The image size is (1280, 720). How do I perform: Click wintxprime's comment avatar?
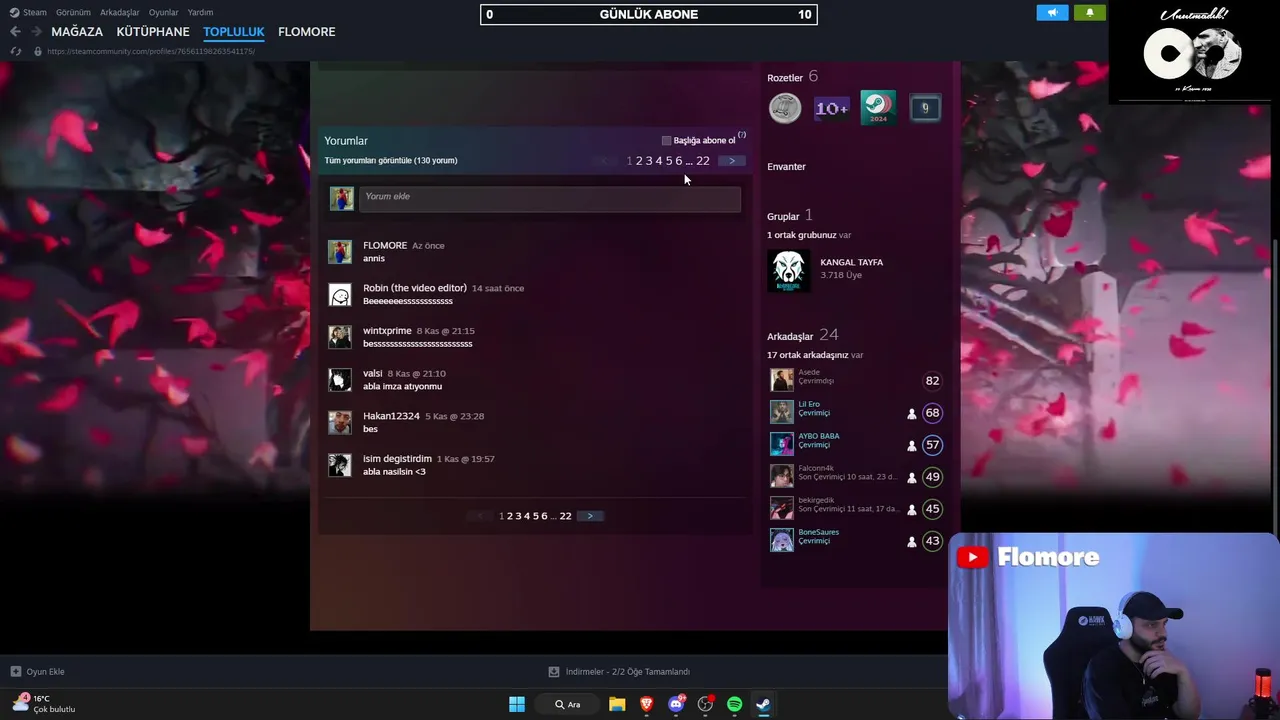340,337
